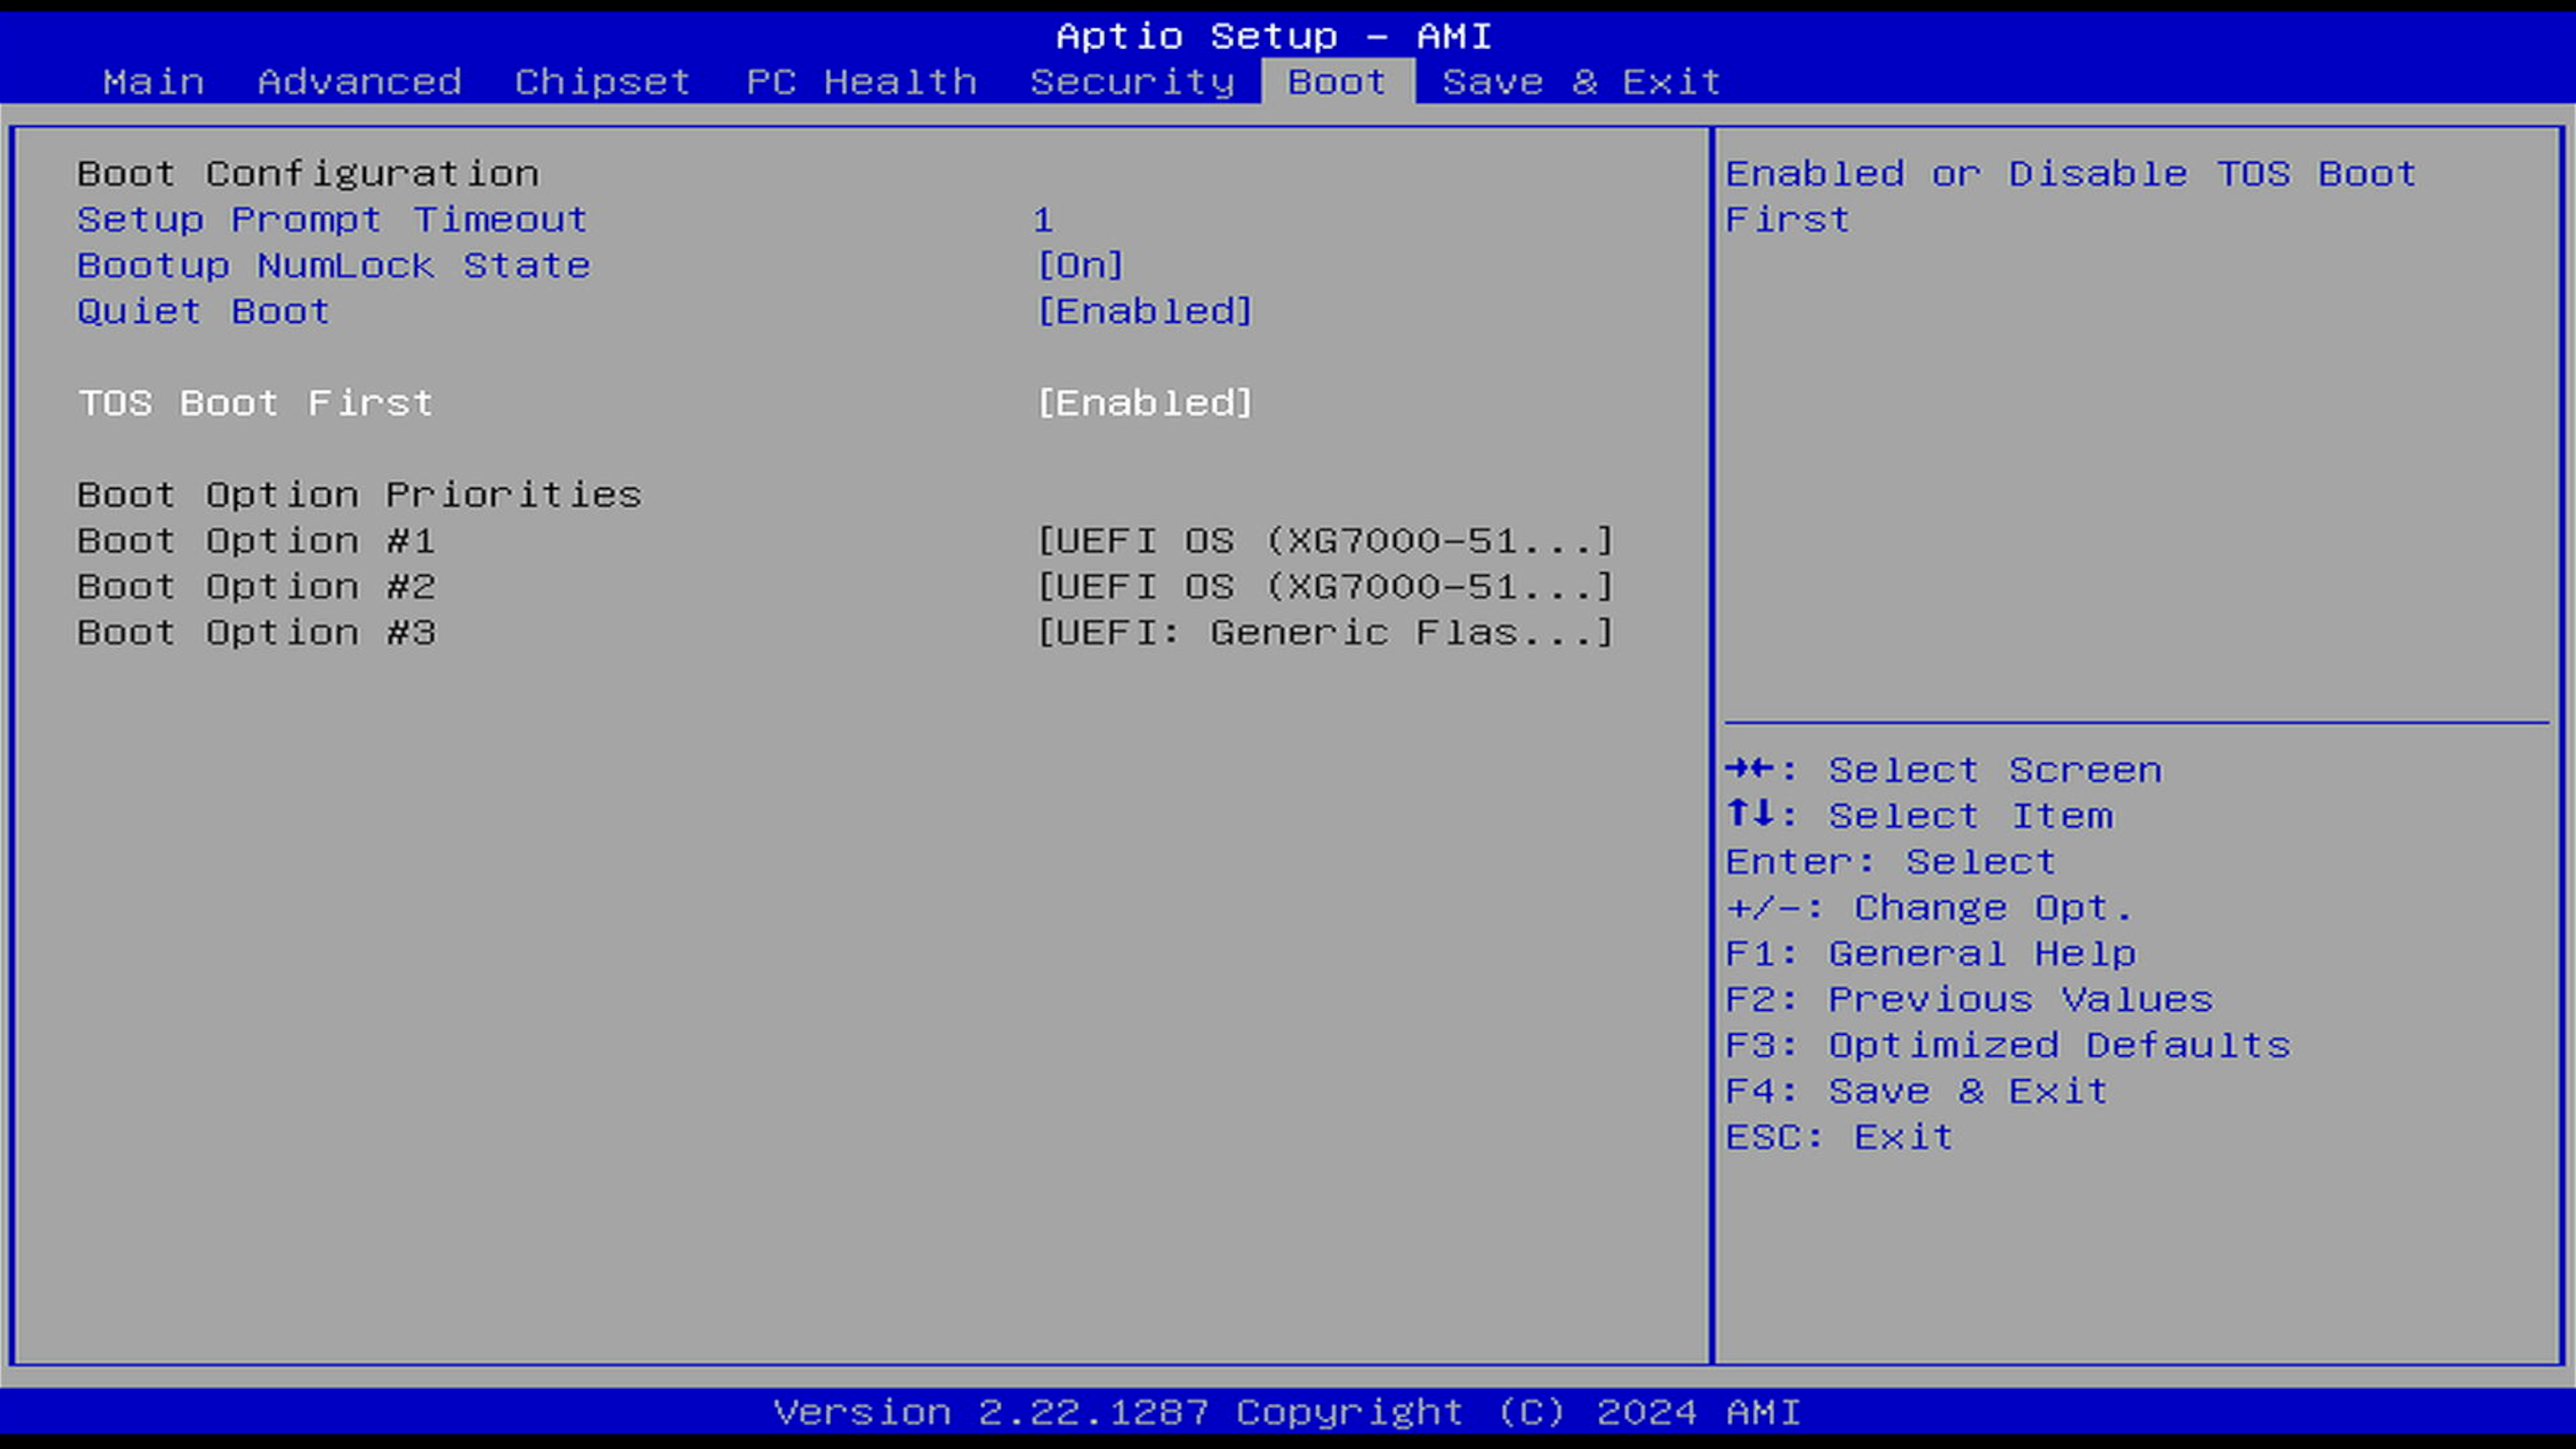Image resolution: width=2576 pixels, height=1449 pixels.
Task: Click the active Boot tab
Action: click(x=1337, y=82)
